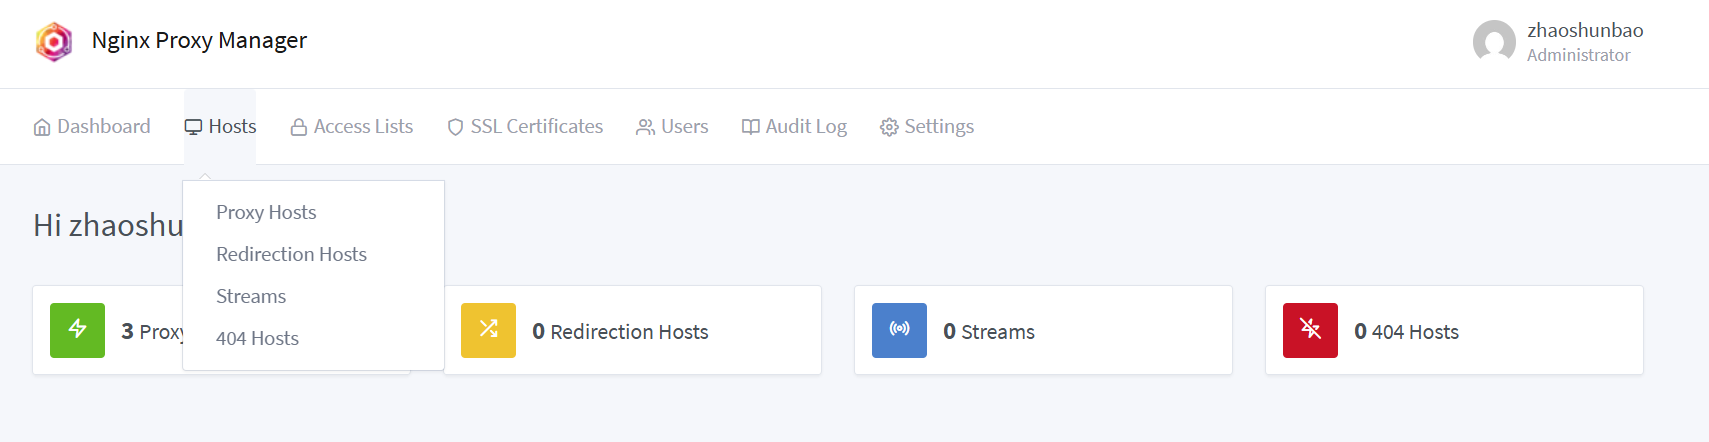Switch to the Users tab

click(672, 127)
